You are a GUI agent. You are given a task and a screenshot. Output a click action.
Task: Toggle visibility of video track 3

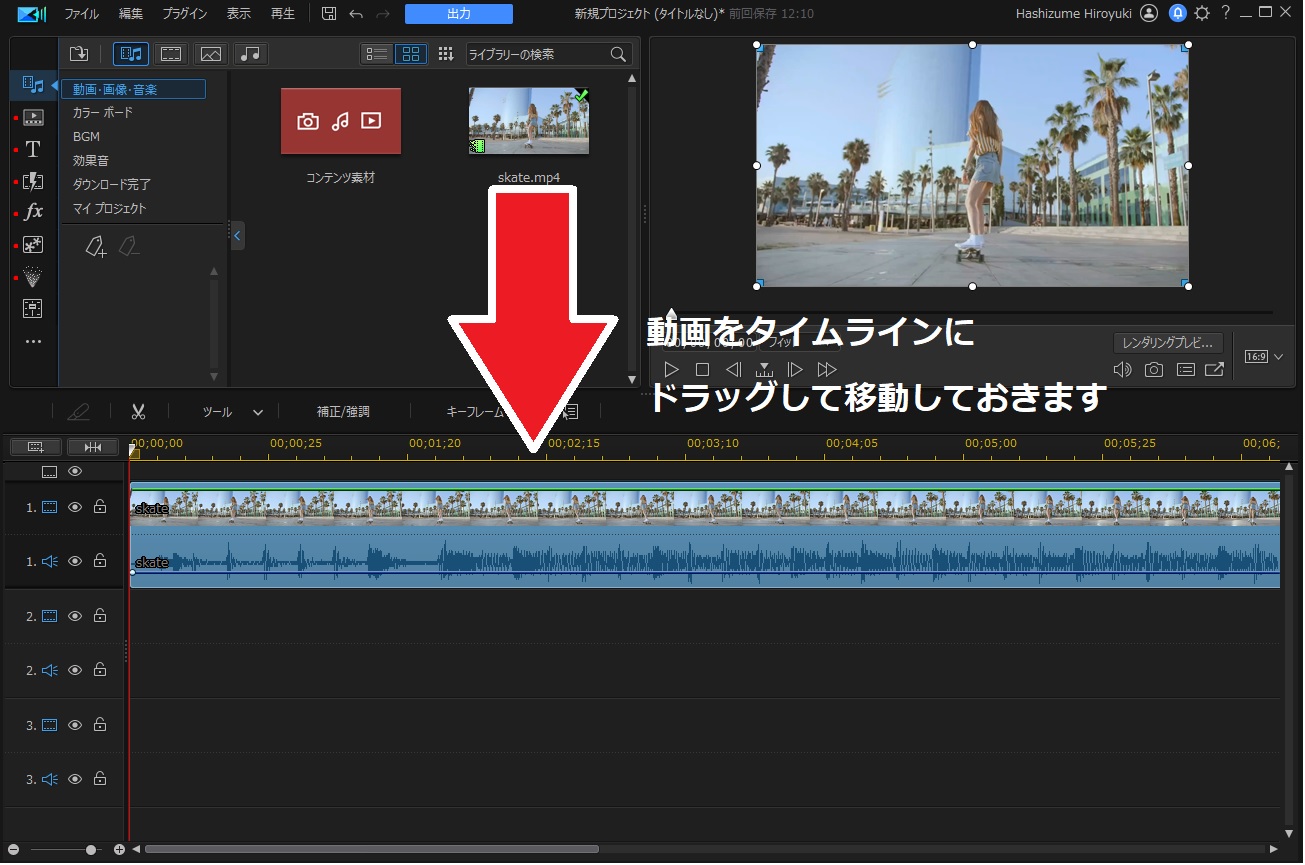coord(75,725)
